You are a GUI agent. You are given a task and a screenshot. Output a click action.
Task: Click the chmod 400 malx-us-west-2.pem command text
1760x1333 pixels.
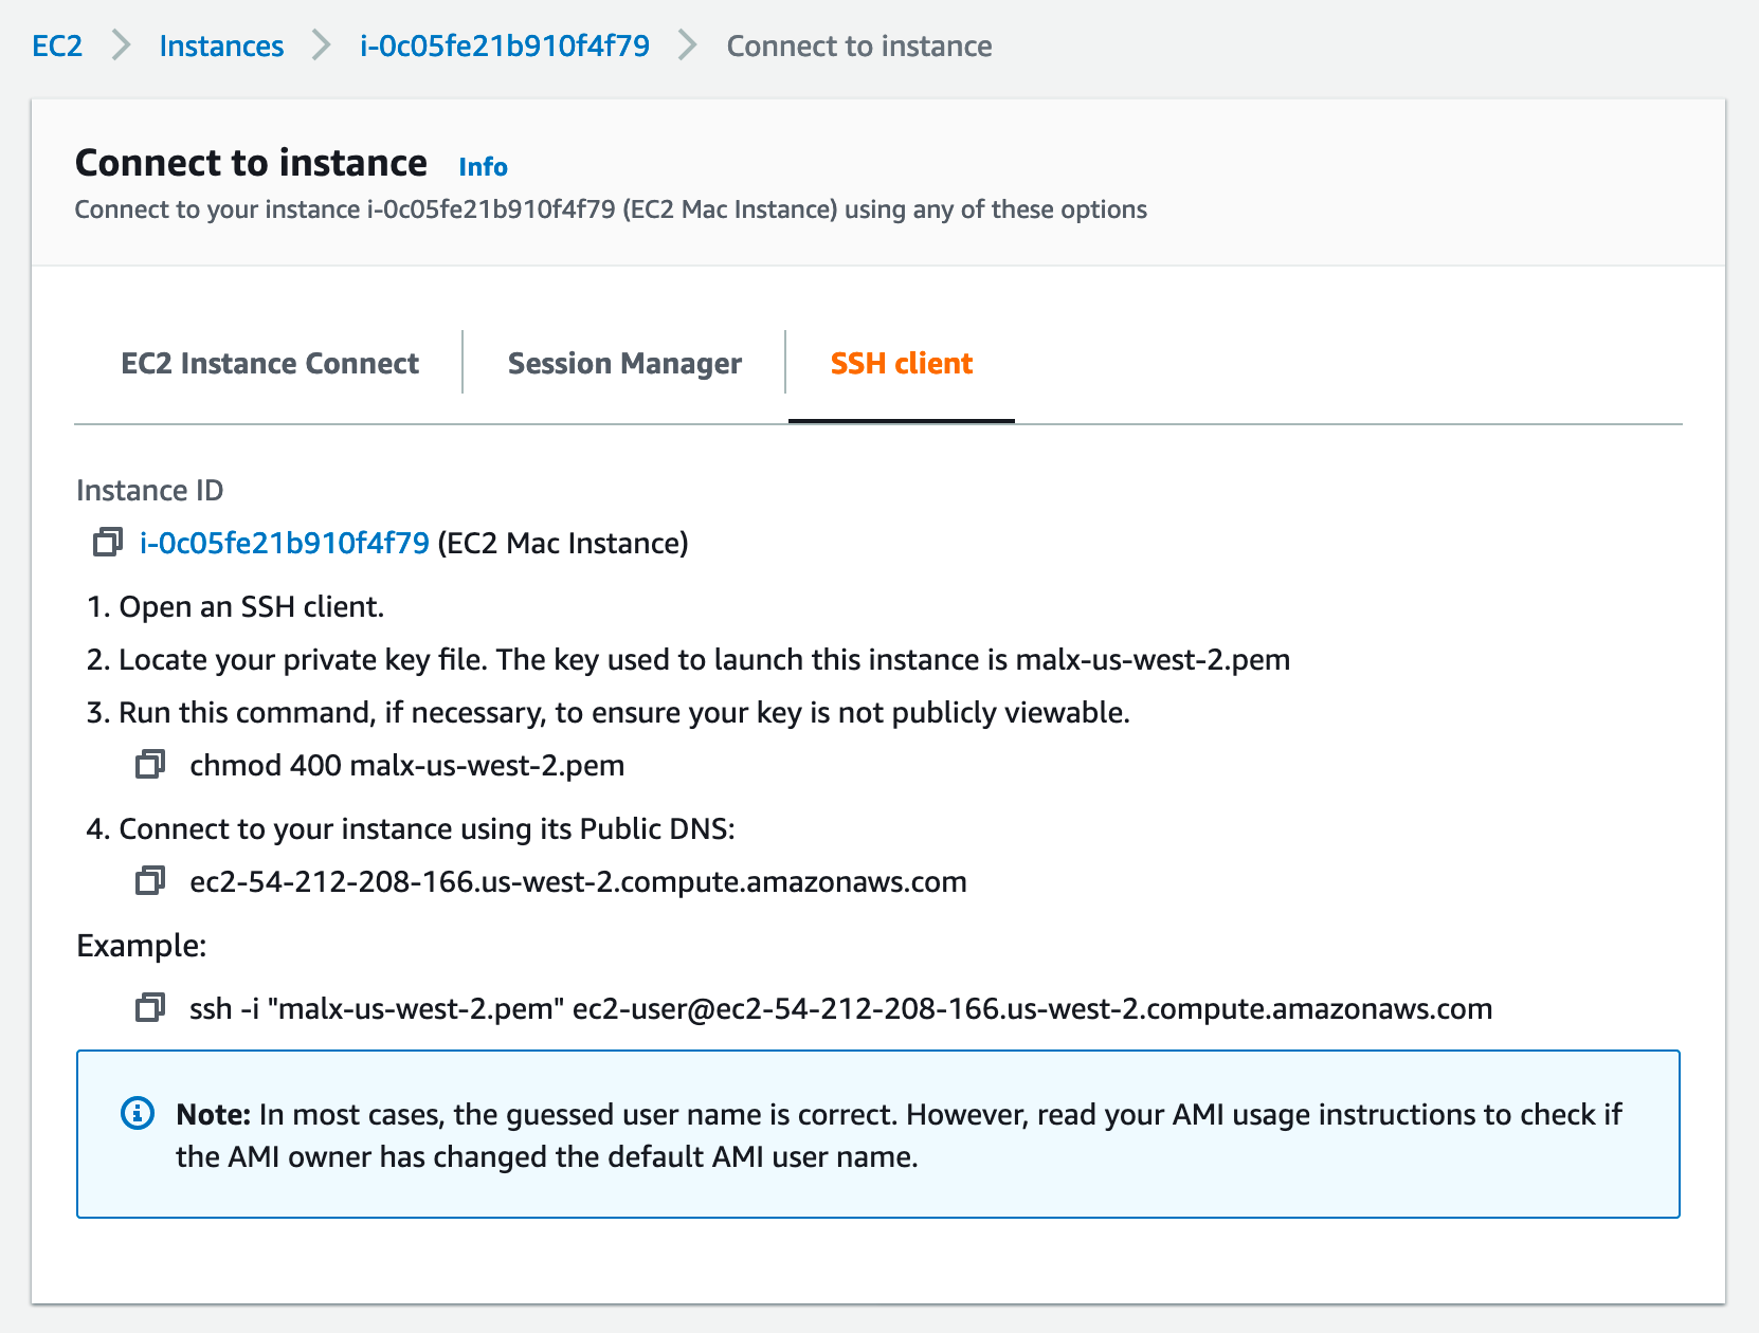pyautogui.click(x=407, y=766)
